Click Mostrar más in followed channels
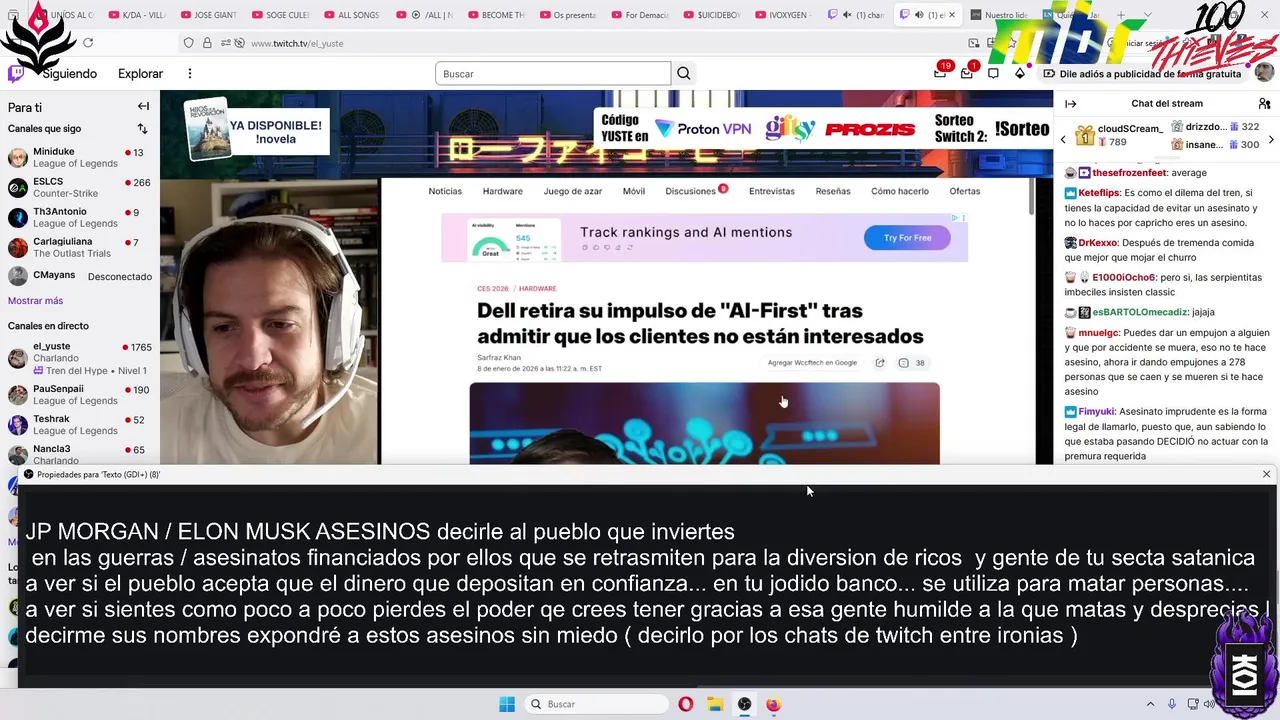Screen dimensions: 1280x720 pyautogui.click(x=35, y=301)
